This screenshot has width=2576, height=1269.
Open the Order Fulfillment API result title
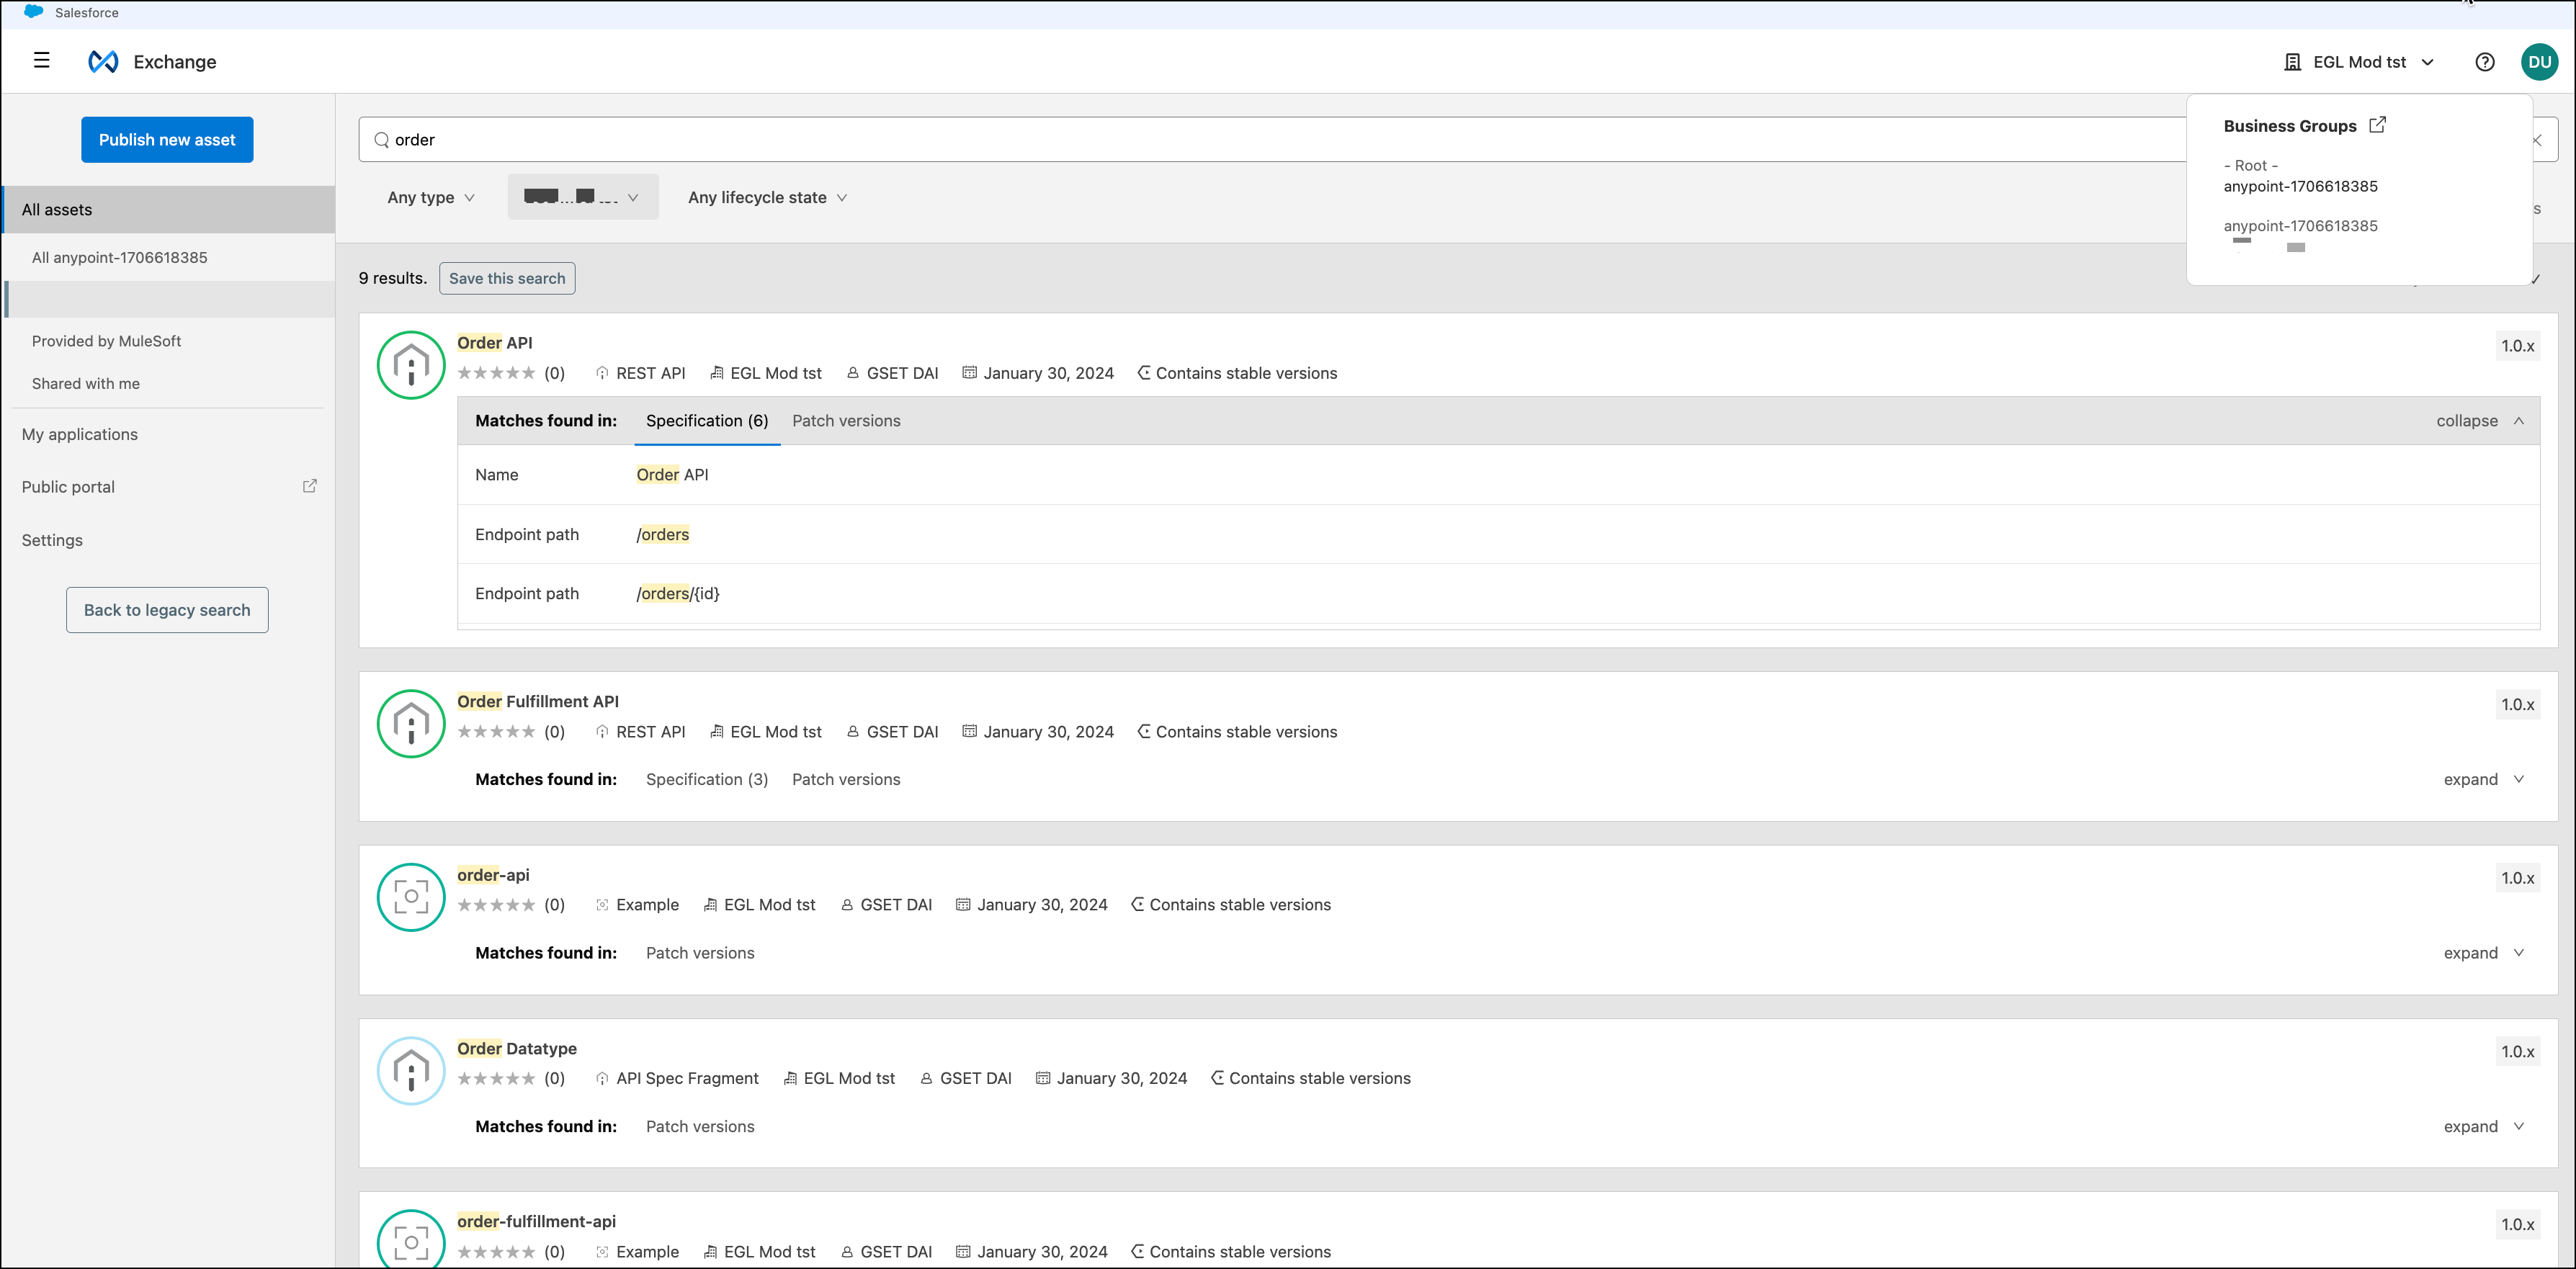click(x=538, y=701)
